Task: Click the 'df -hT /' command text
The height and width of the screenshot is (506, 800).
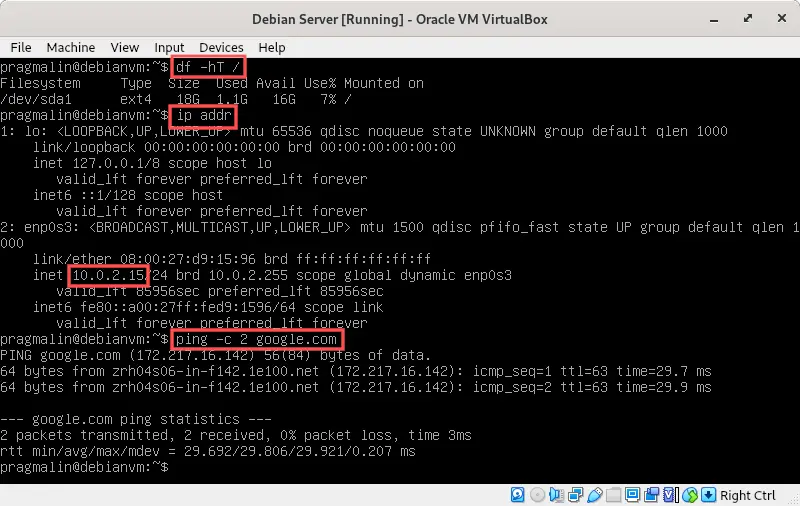Action: click(208, 67)
